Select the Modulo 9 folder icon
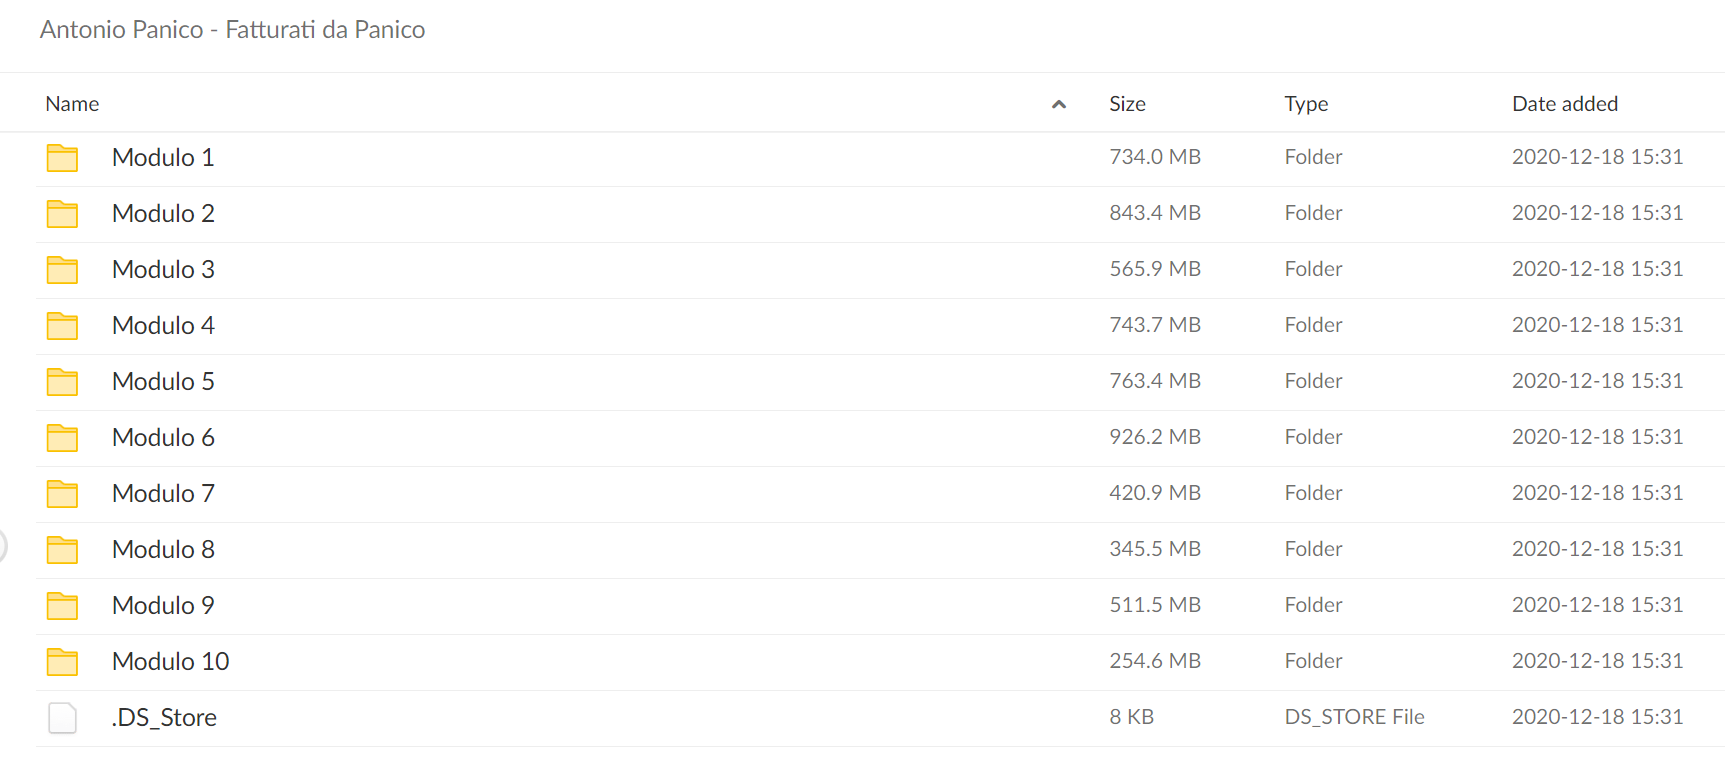1725x767 pixels. tap(62, 606)
